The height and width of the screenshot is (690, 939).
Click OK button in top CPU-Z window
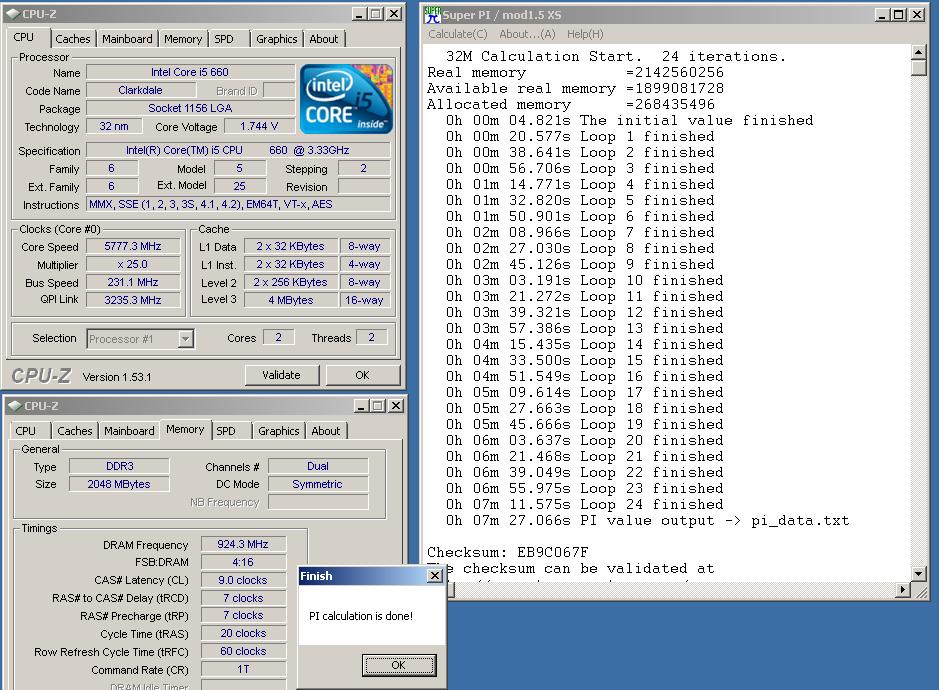click(362, 375)
